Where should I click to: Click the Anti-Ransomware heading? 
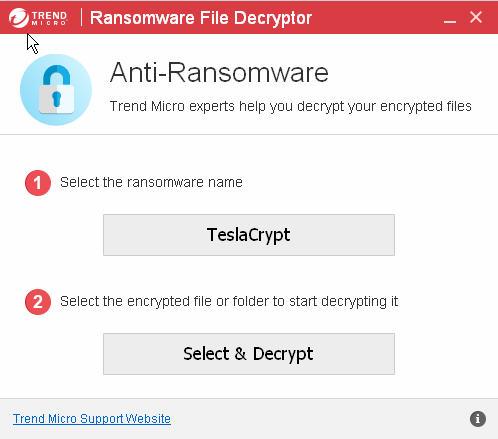(219, 73)
